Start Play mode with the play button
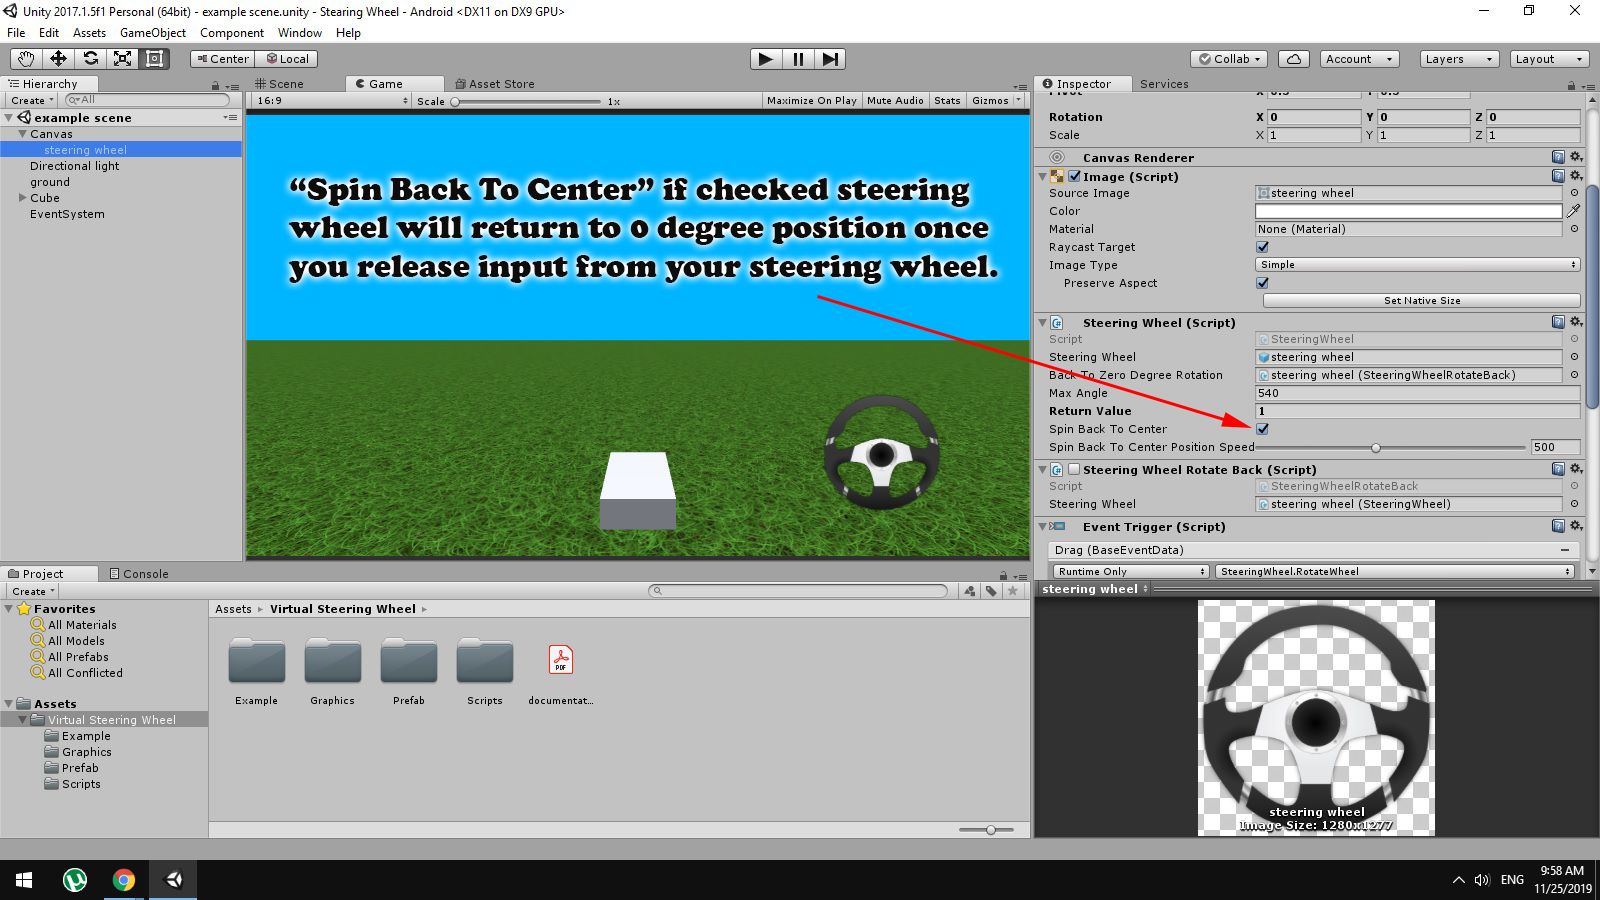1600x900 pixels. coord(766,59)
